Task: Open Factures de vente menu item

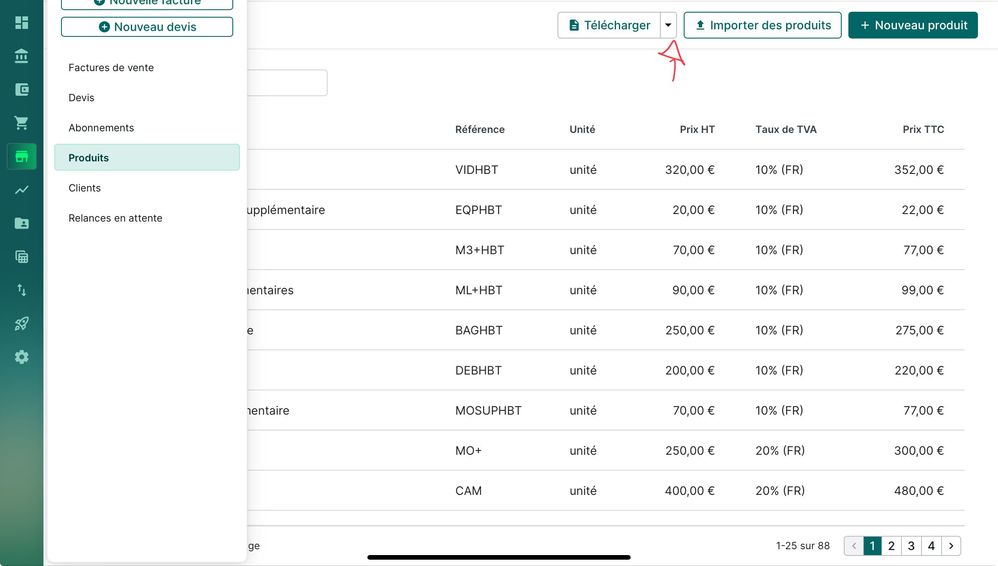Action: (x=111, y=68)
